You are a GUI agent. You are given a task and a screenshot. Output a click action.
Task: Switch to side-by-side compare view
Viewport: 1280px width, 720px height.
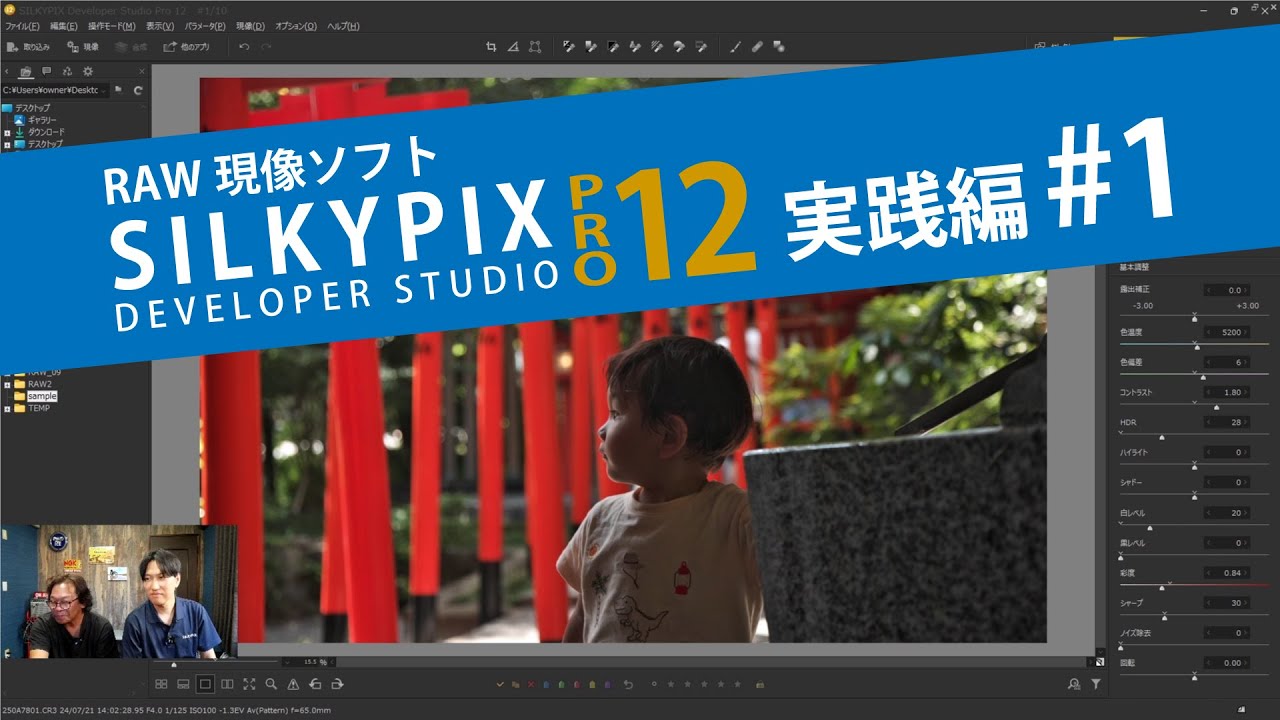point(227,684)
